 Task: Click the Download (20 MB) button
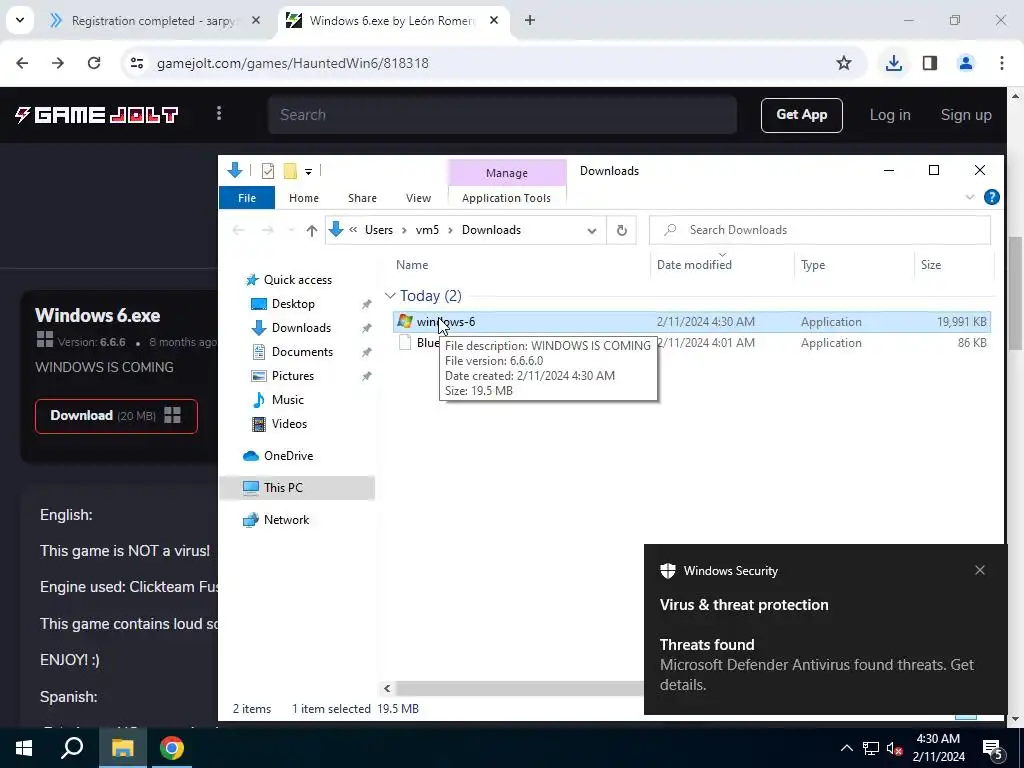pos(116,416)
